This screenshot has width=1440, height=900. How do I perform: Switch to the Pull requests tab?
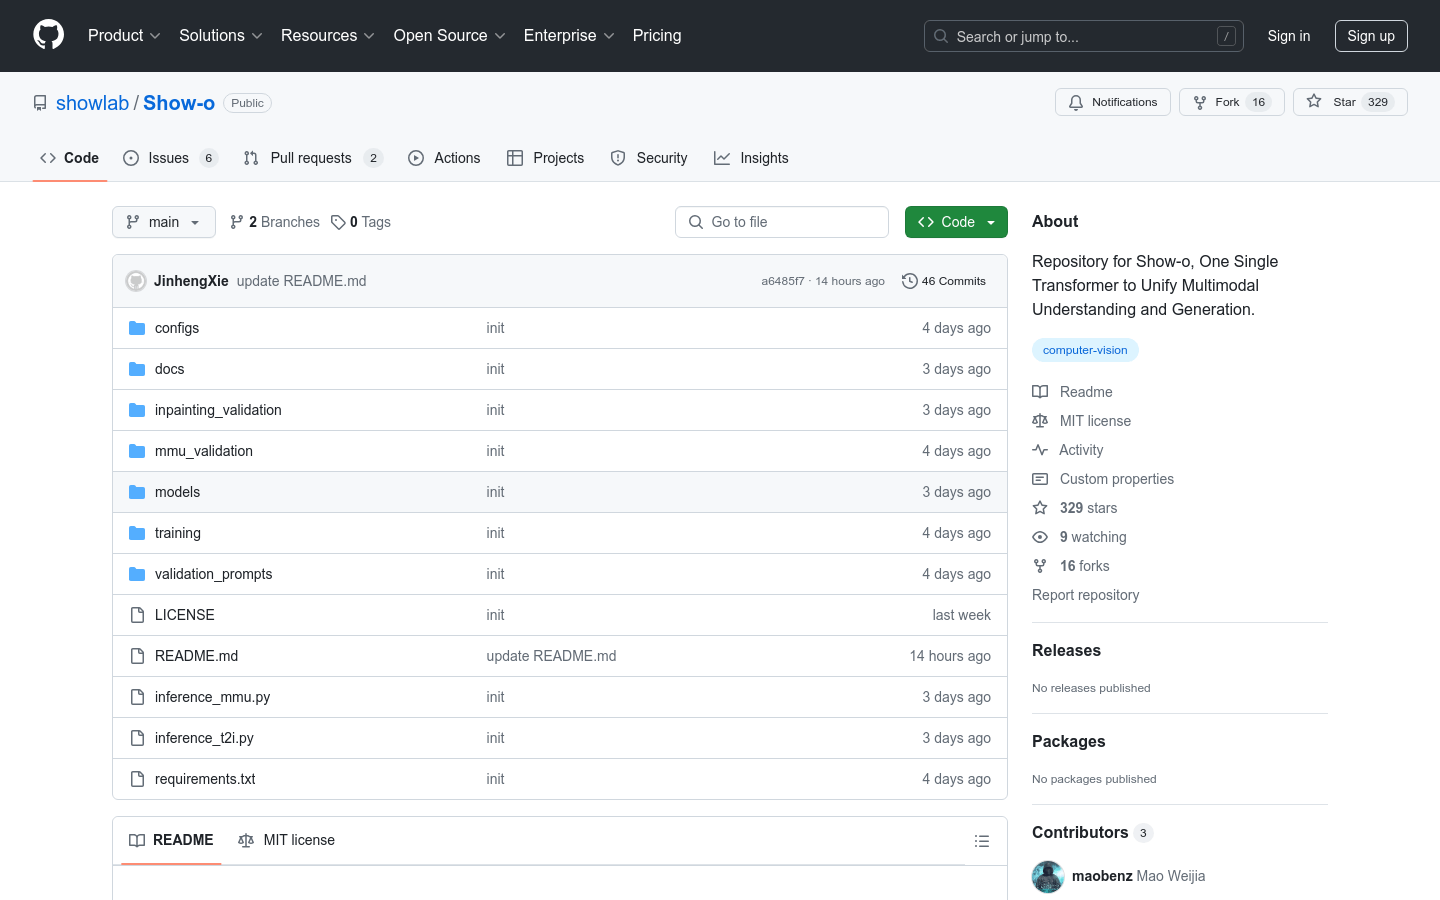coord(313,158)
